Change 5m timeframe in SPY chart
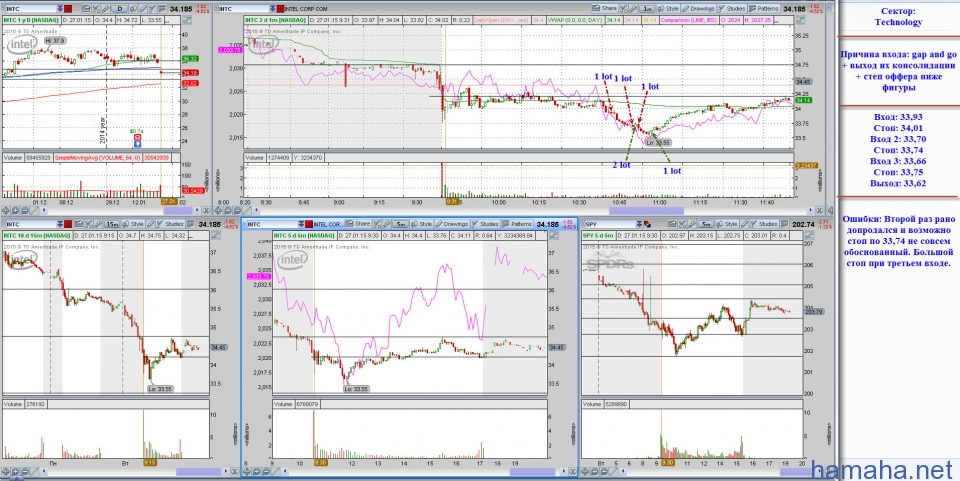This screenshot has height=481, width=960. click(x=705, y=224)
